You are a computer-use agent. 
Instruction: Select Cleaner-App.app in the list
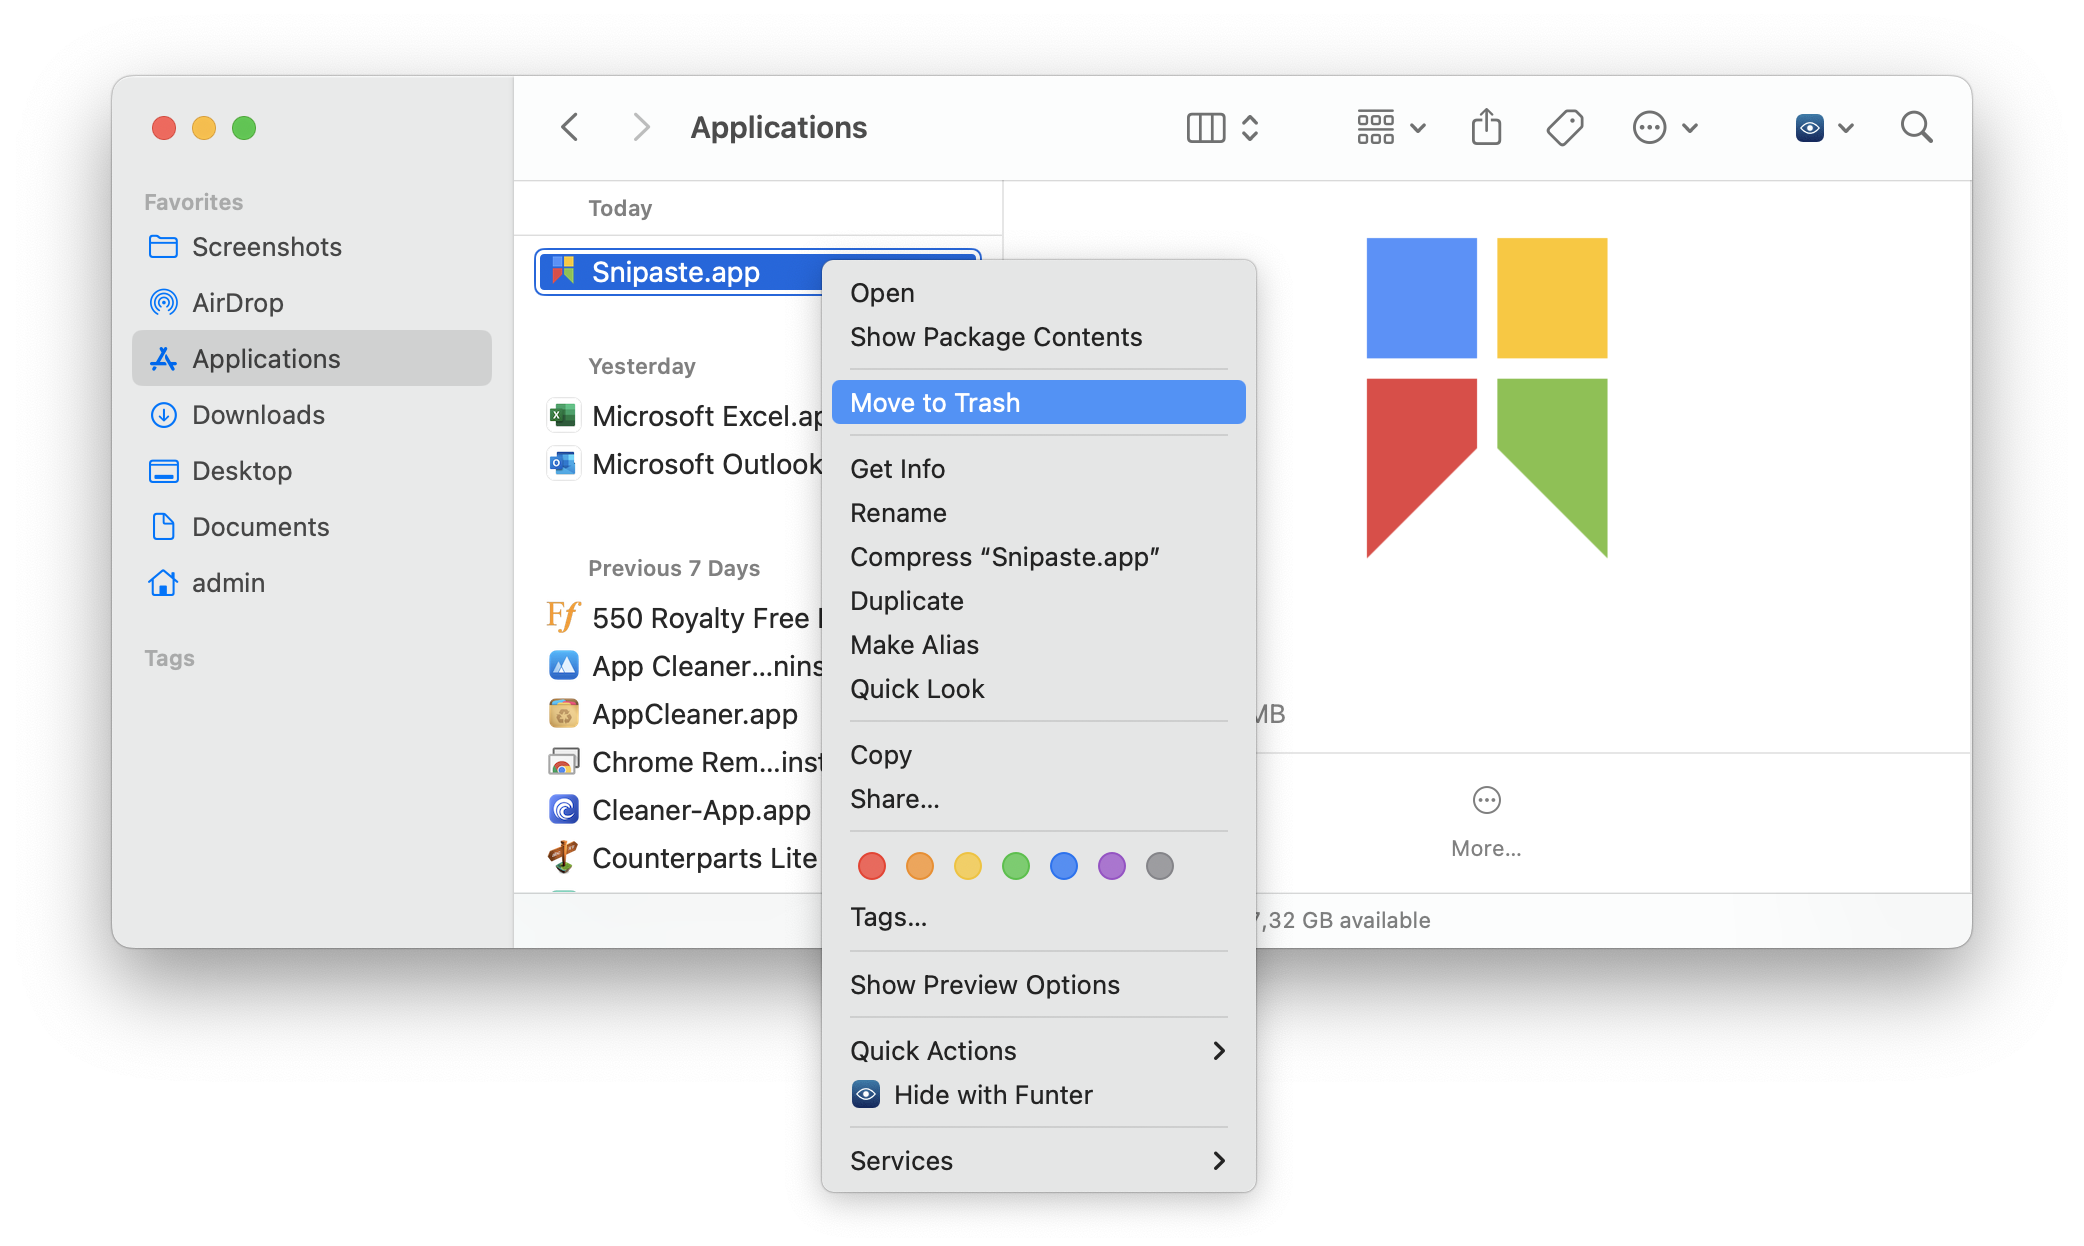[685, 810]
